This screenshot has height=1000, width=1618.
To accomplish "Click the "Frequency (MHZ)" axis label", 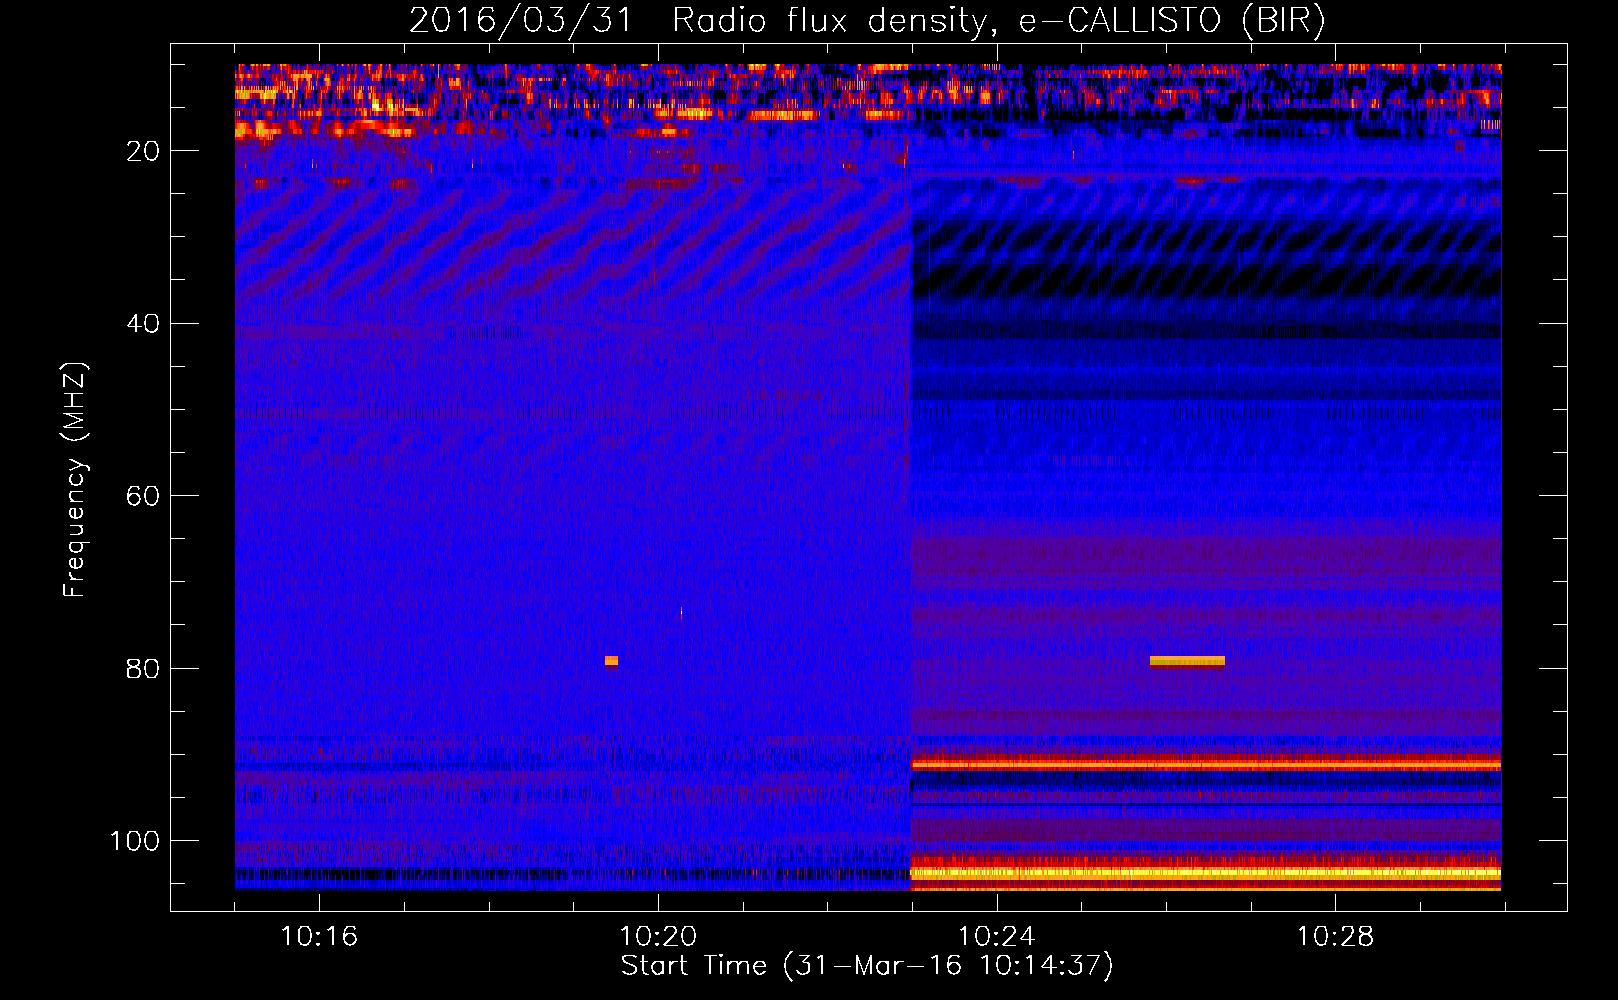I will click(74, 479).
